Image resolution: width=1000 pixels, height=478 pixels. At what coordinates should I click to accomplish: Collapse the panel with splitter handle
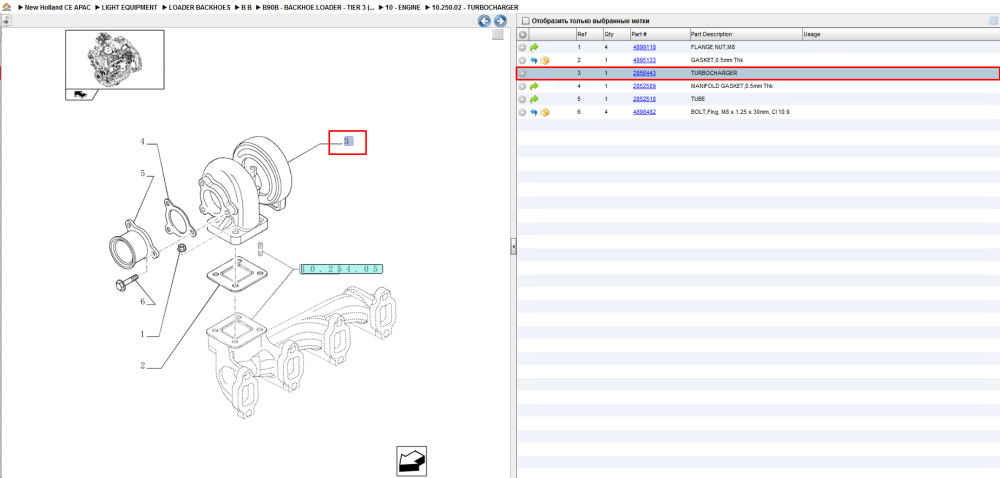coord(513,247)
